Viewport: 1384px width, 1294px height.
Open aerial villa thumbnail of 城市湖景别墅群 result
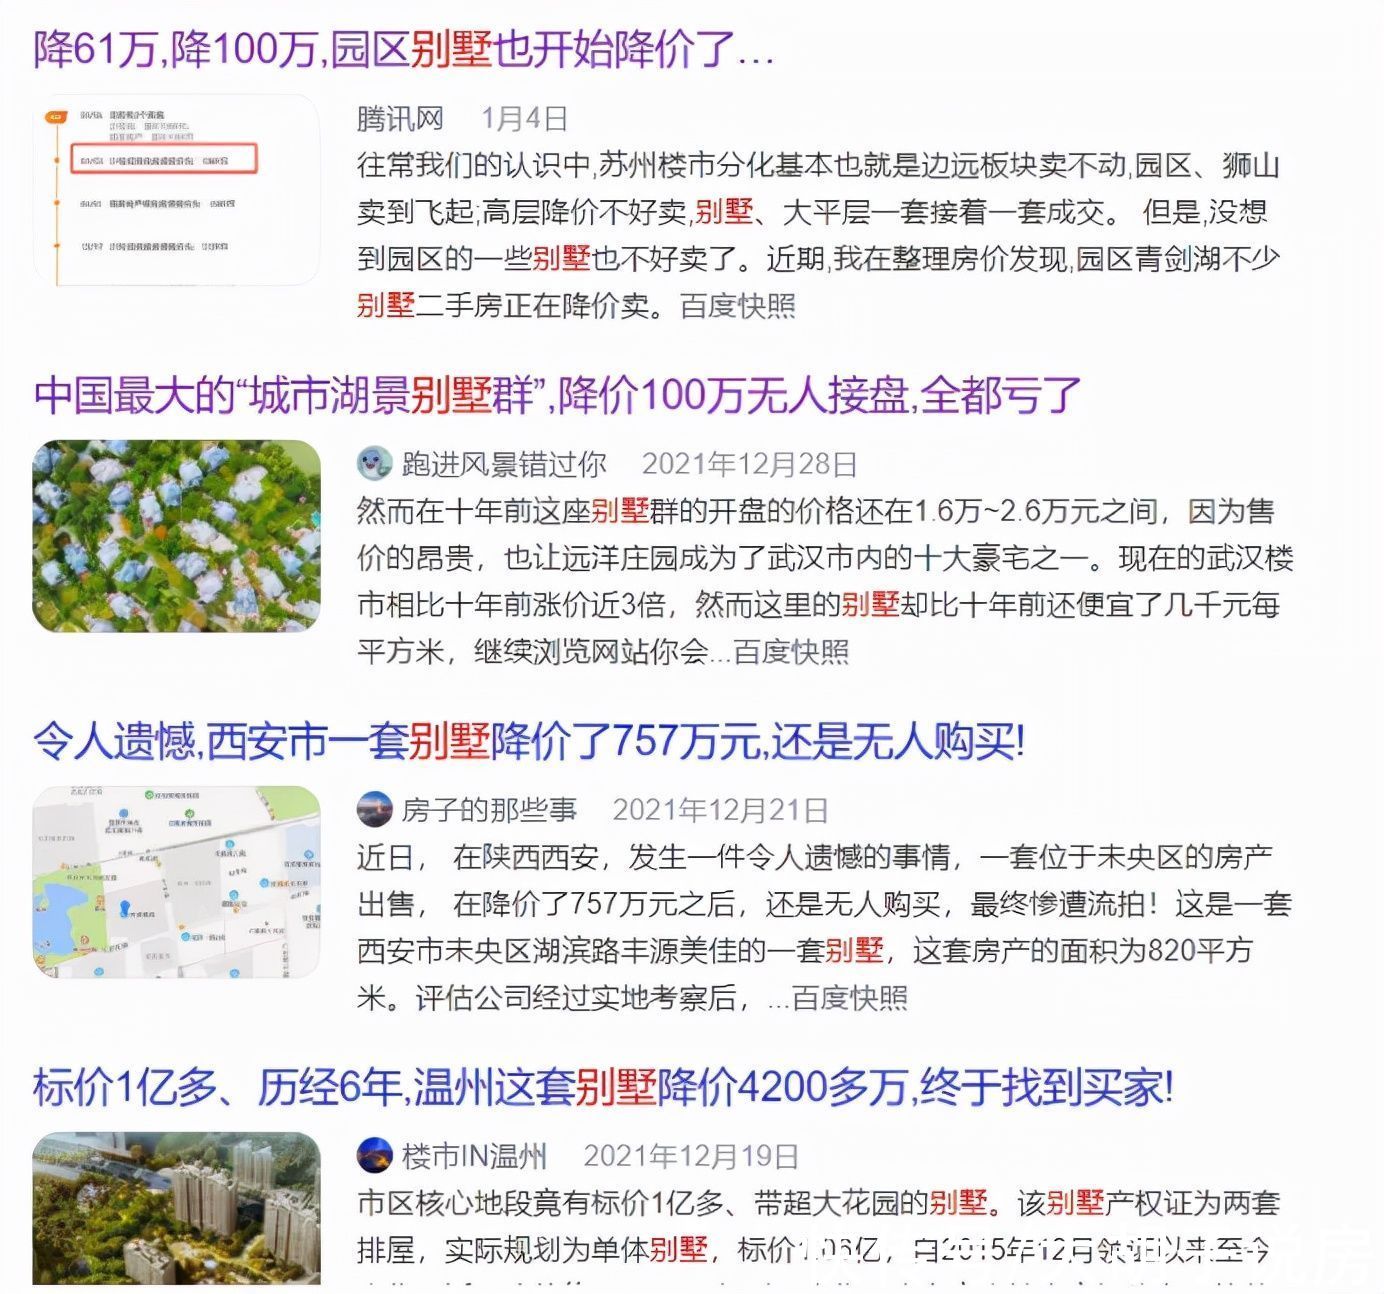177,536
